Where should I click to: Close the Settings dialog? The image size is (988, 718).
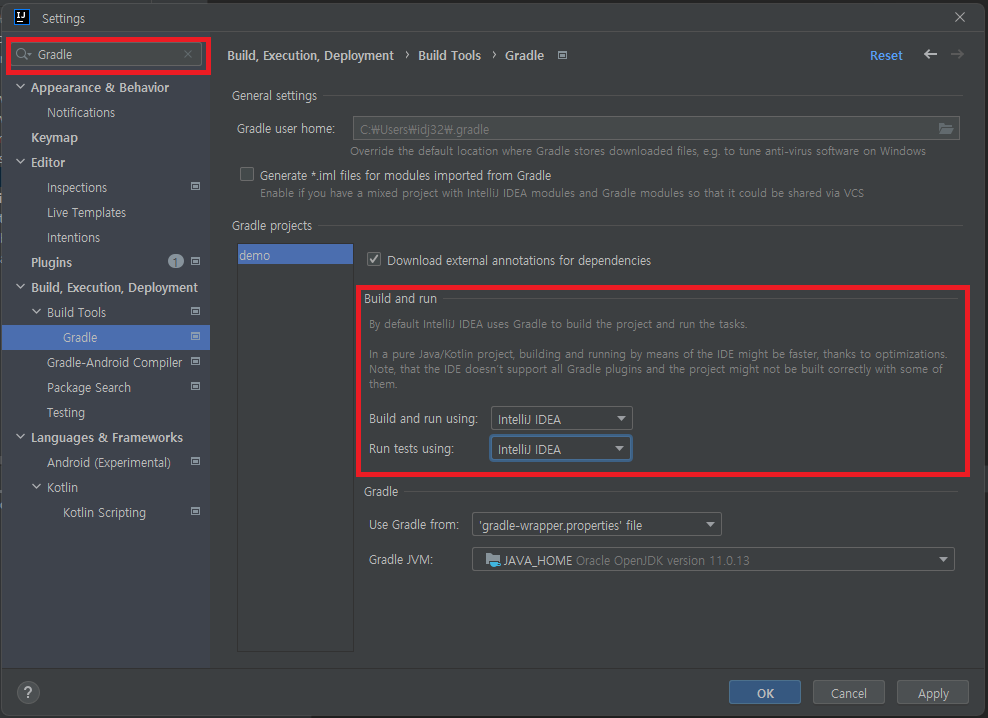960,17
